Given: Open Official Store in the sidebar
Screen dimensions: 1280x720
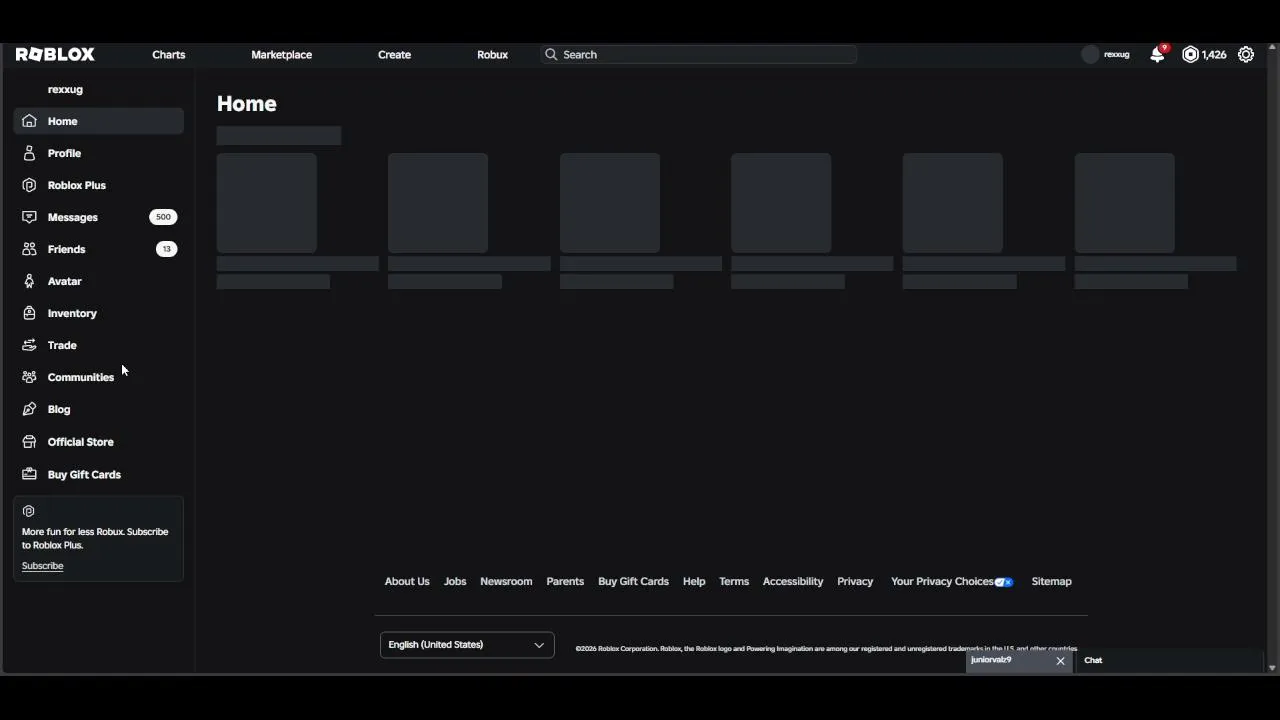Looking at the screenshot, I should click(99, 442).
